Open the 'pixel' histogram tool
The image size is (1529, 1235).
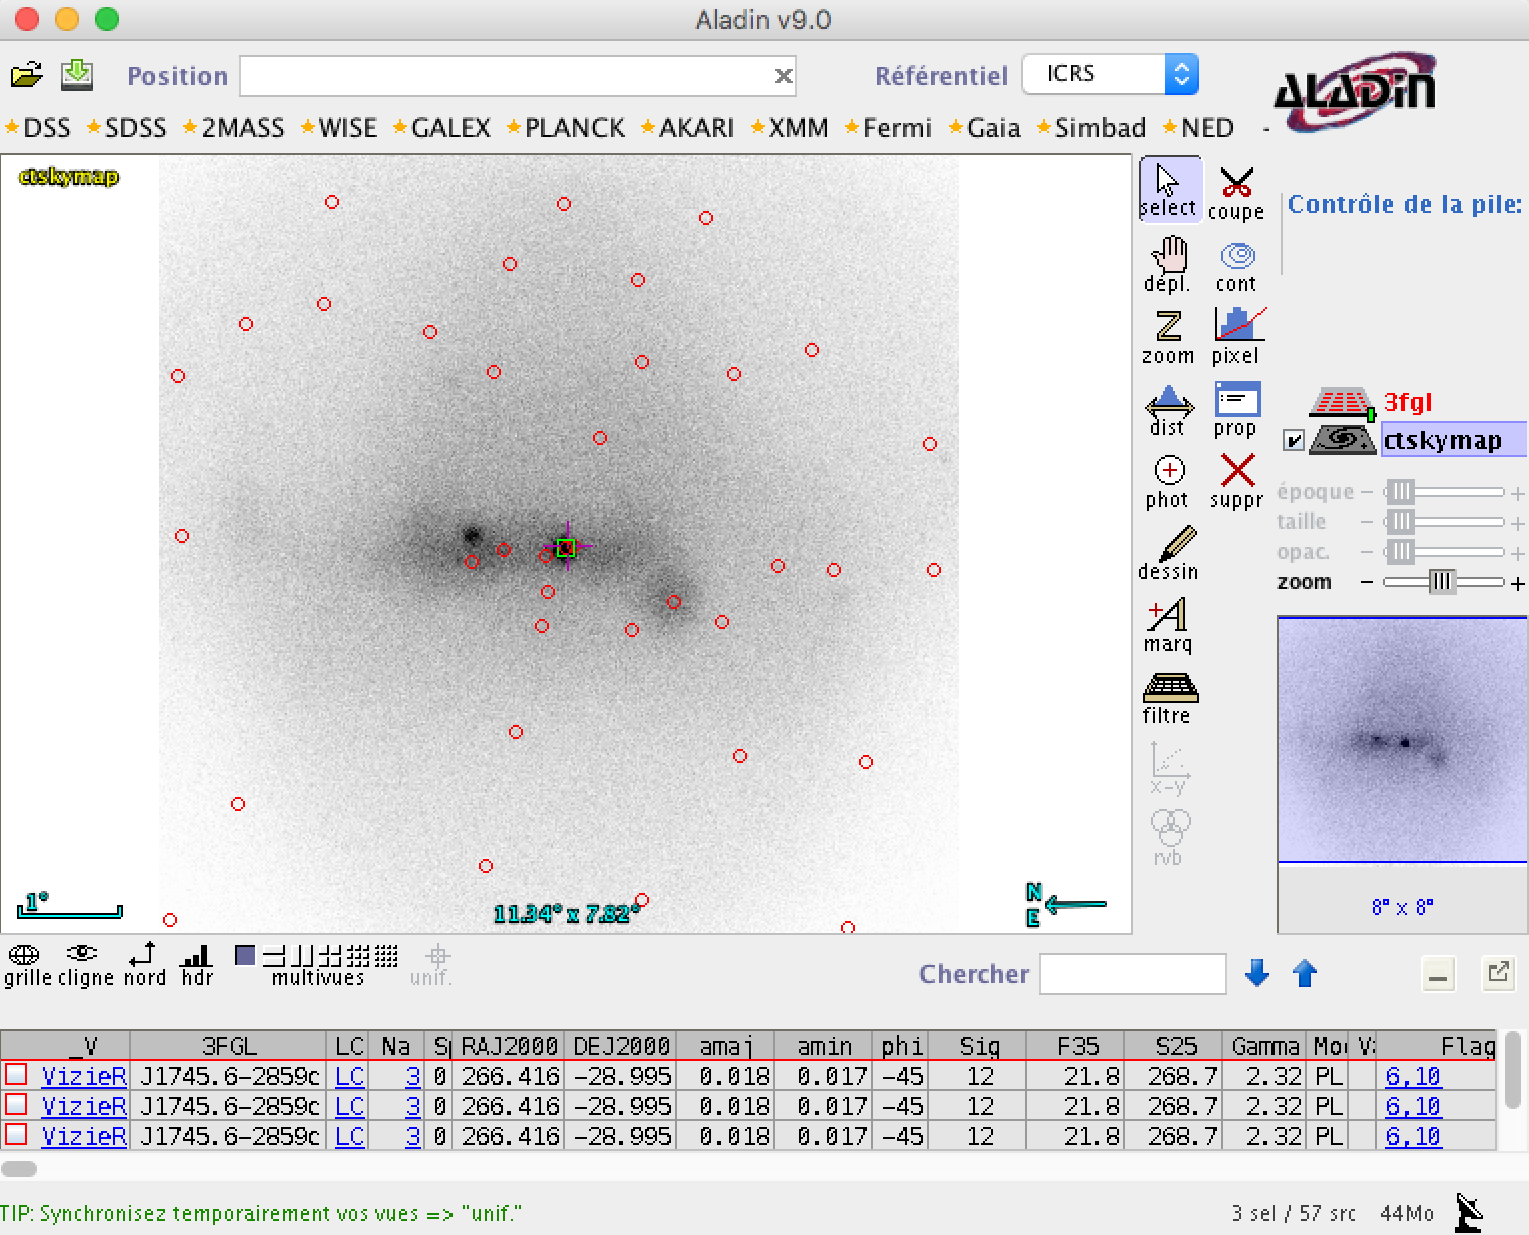click(1236, 338)
